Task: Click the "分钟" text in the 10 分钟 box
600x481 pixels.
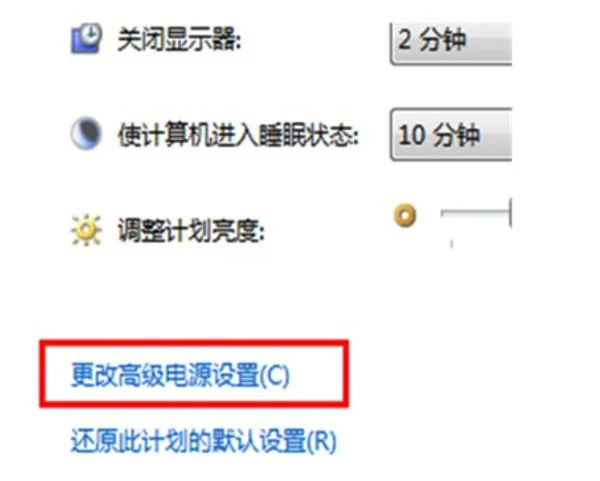Action: click(x=457, y=135)
